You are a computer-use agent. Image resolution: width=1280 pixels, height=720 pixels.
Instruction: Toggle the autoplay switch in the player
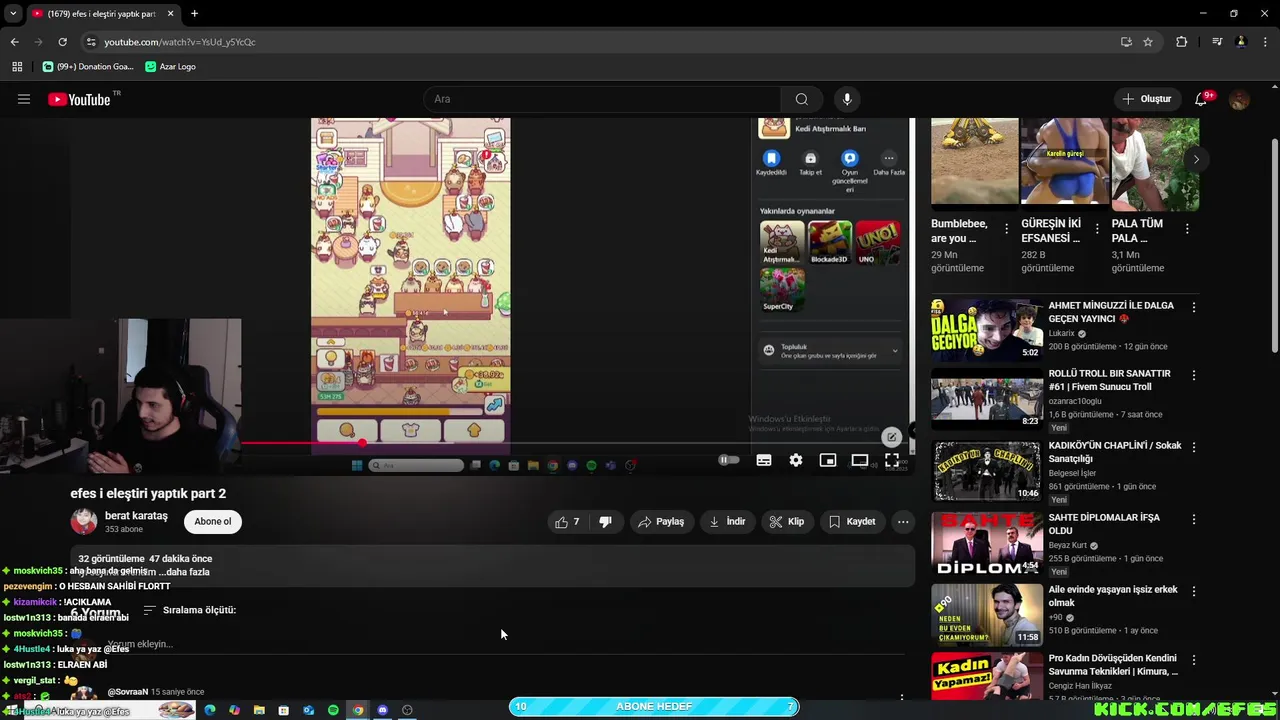coord(729,460)
